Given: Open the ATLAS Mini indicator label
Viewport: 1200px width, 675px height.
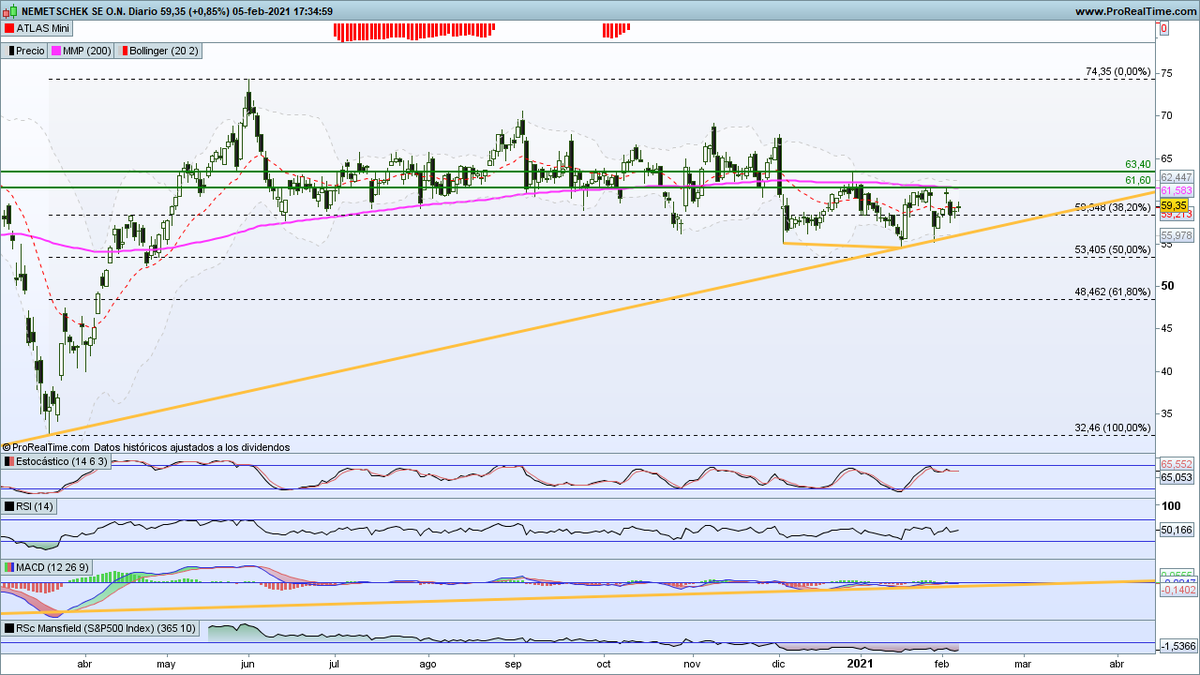Looking at the screenshot, I should (43, 29).
